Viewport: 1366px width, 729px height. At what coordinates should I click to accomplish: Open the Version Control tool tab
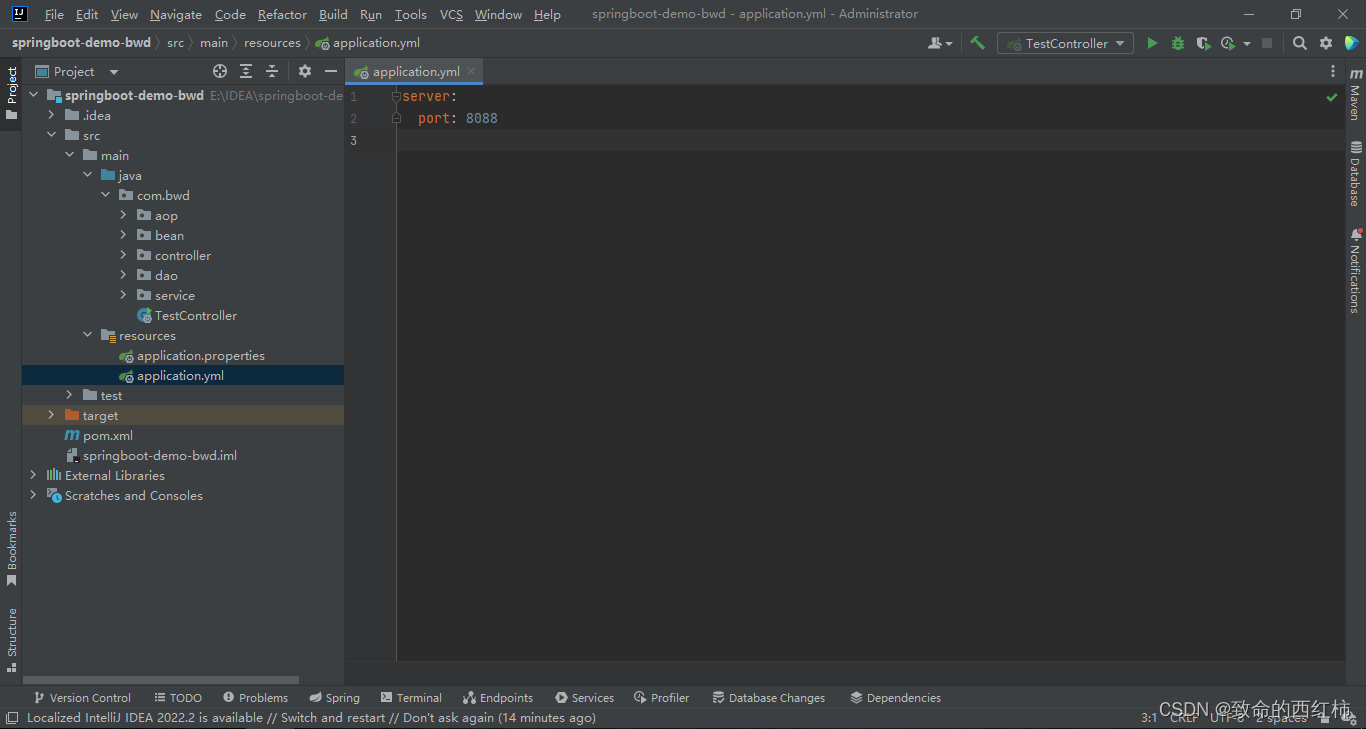(82, 698)
